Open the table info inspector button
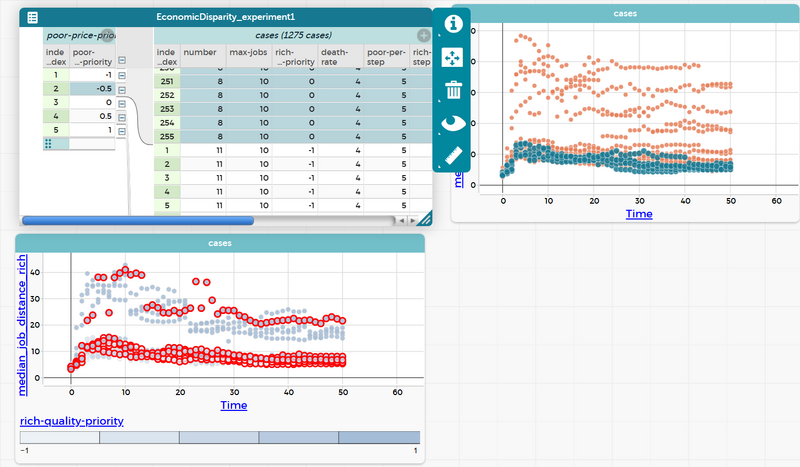 [x=453, y=23]
